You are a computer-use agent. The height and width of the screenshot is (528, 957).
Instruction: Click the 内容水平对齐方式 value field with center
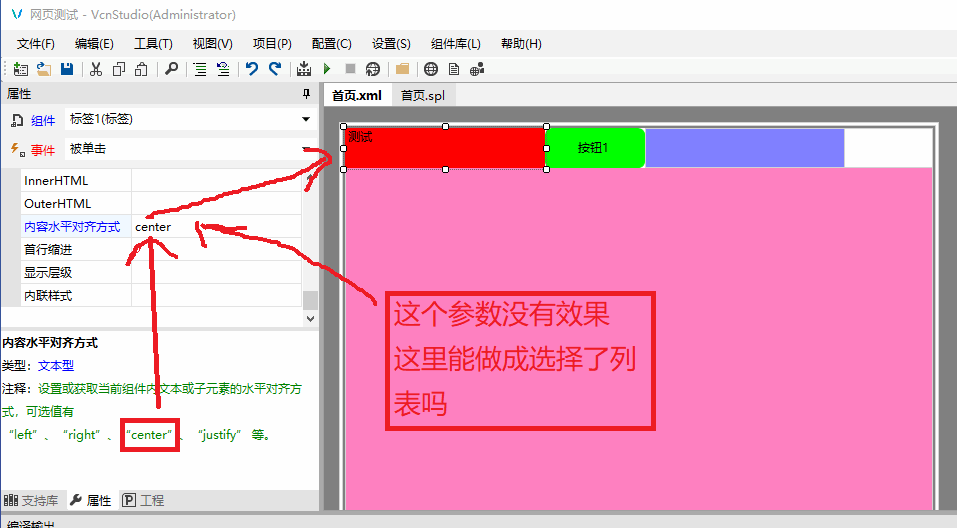[x=215, y=227]
